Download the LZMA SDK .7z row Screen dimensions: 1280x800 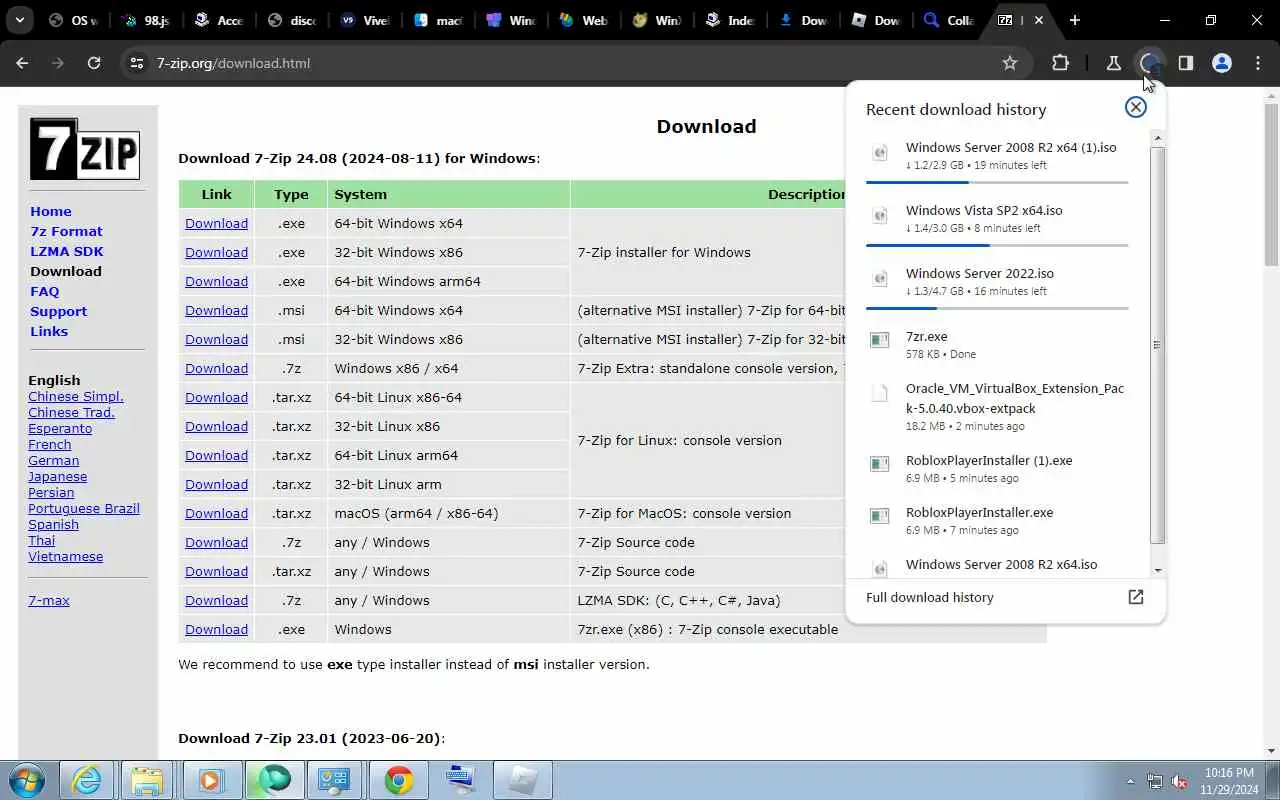(x=216, y=600)
